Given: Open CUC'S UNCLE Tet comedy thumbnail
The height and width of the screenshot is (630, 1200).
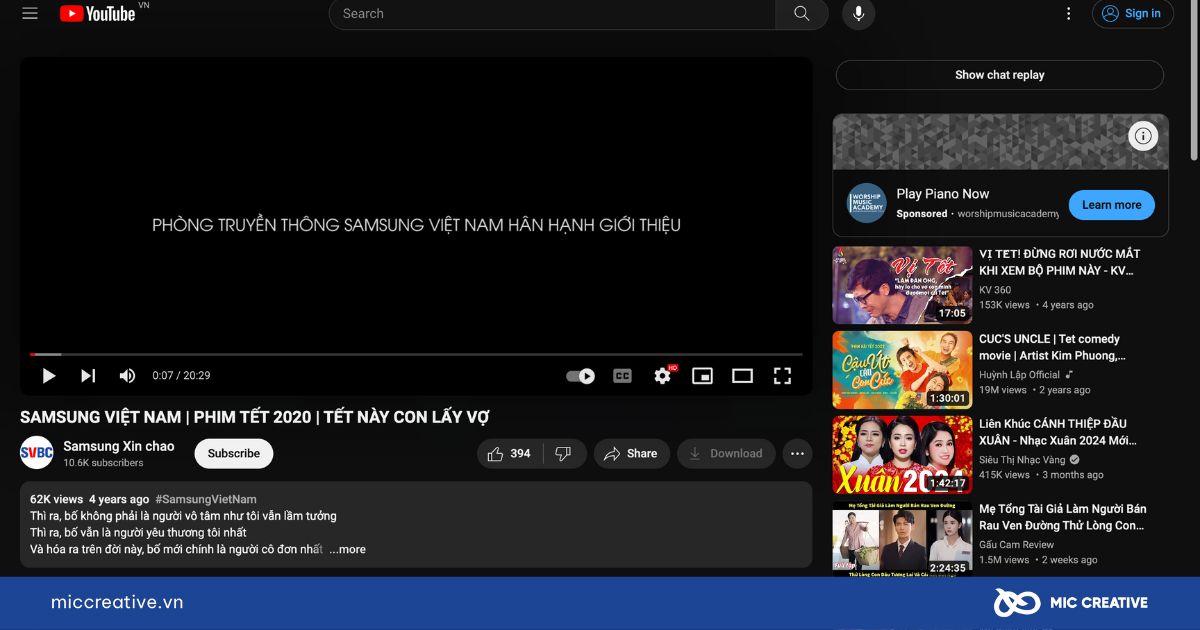Looking at the screenshot, I should pos(902,370).
